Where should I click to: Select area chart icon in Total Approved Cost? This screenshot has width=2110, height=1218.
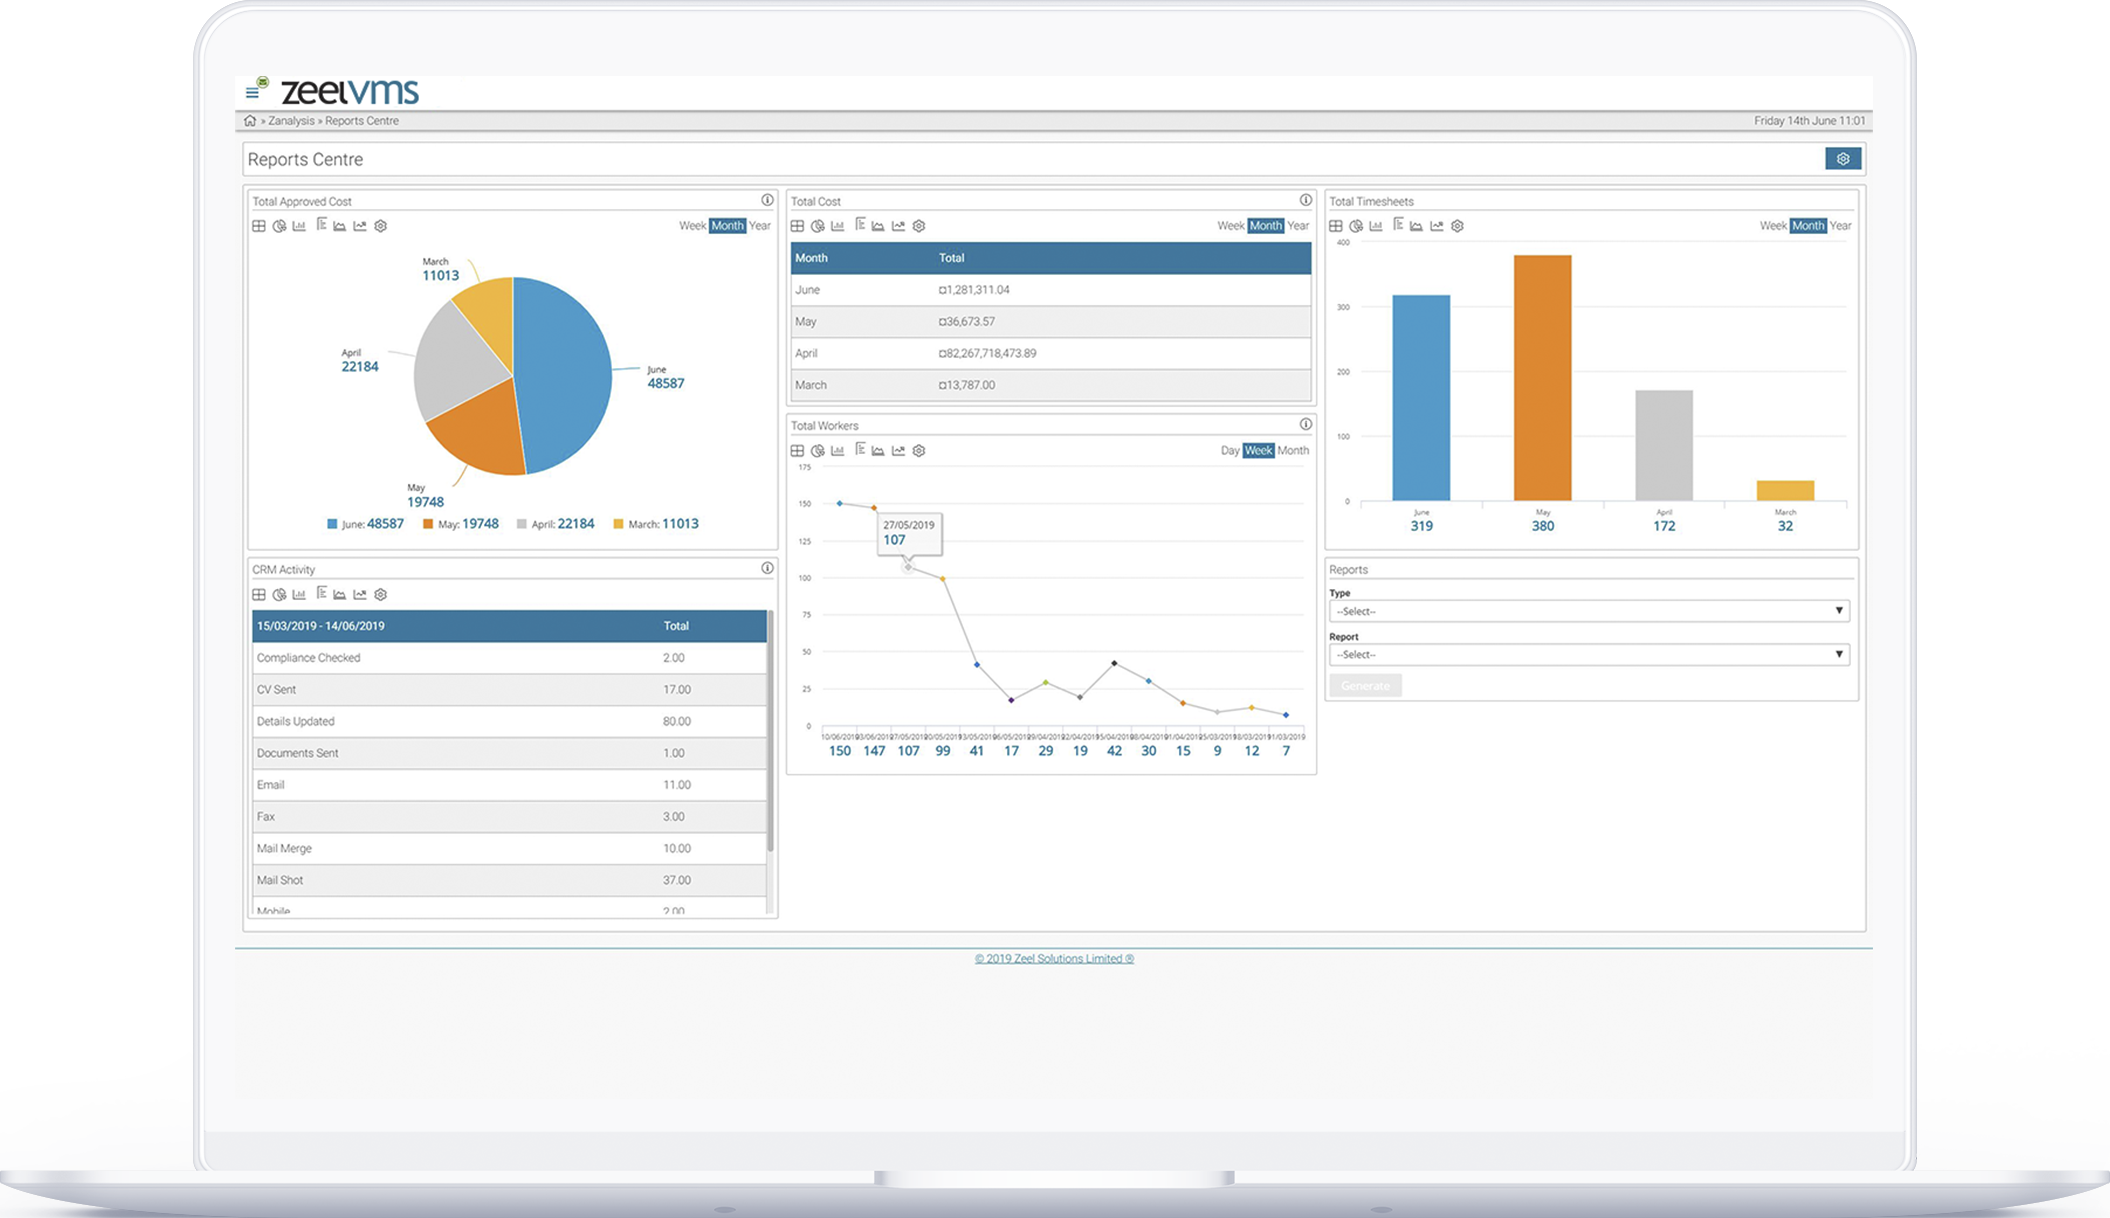tap(340, 226)
